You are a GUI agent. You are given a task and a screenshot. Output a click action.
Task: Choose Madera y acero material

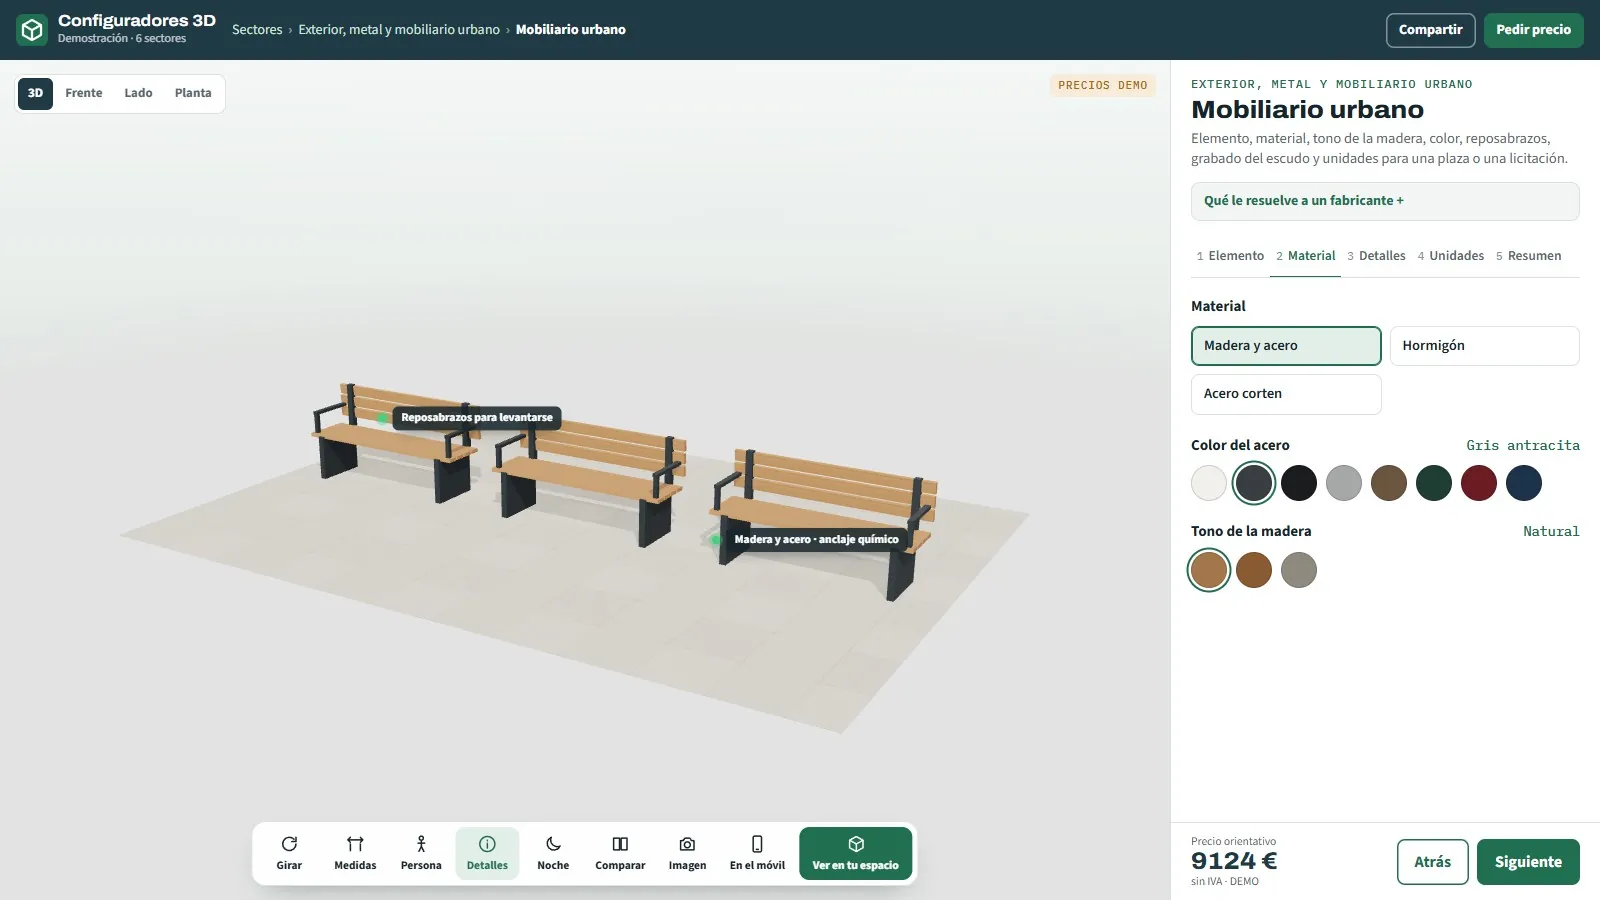pyautogui.click(x=1286, y=346)
